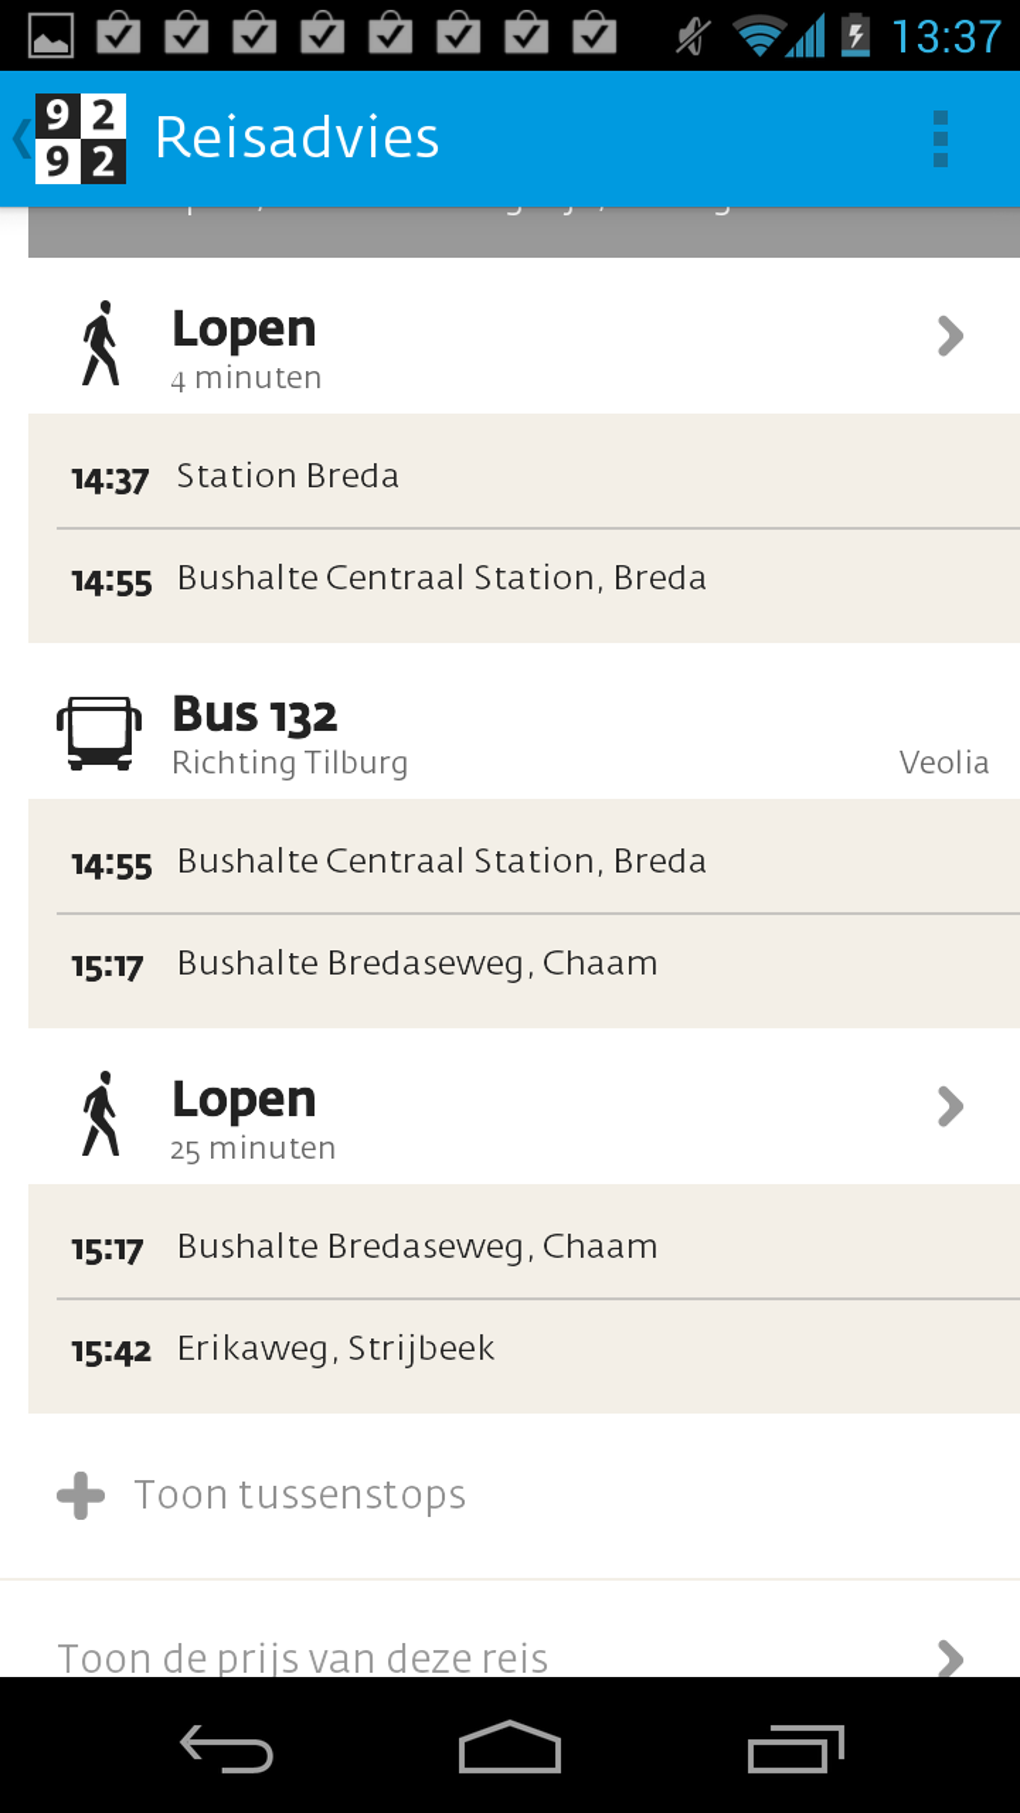Tap Toon de prijs van deze reis
The height and width of the screenshot is (1813, 1020).
[302, 1656]
